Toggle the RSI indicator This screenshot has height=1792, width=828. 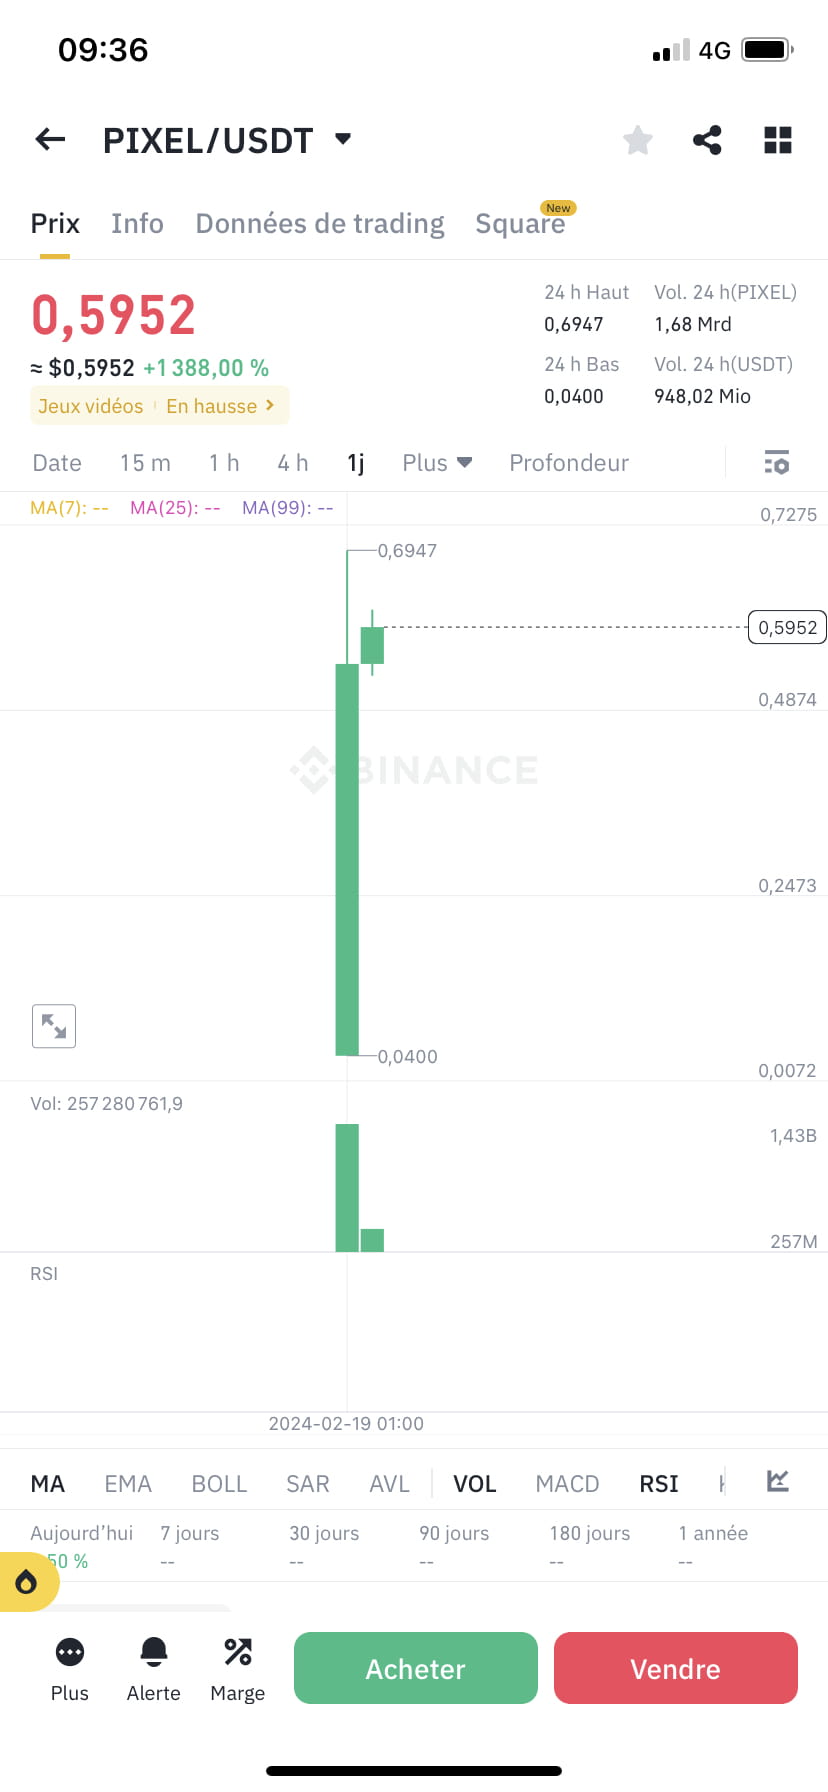(659, 1484)
